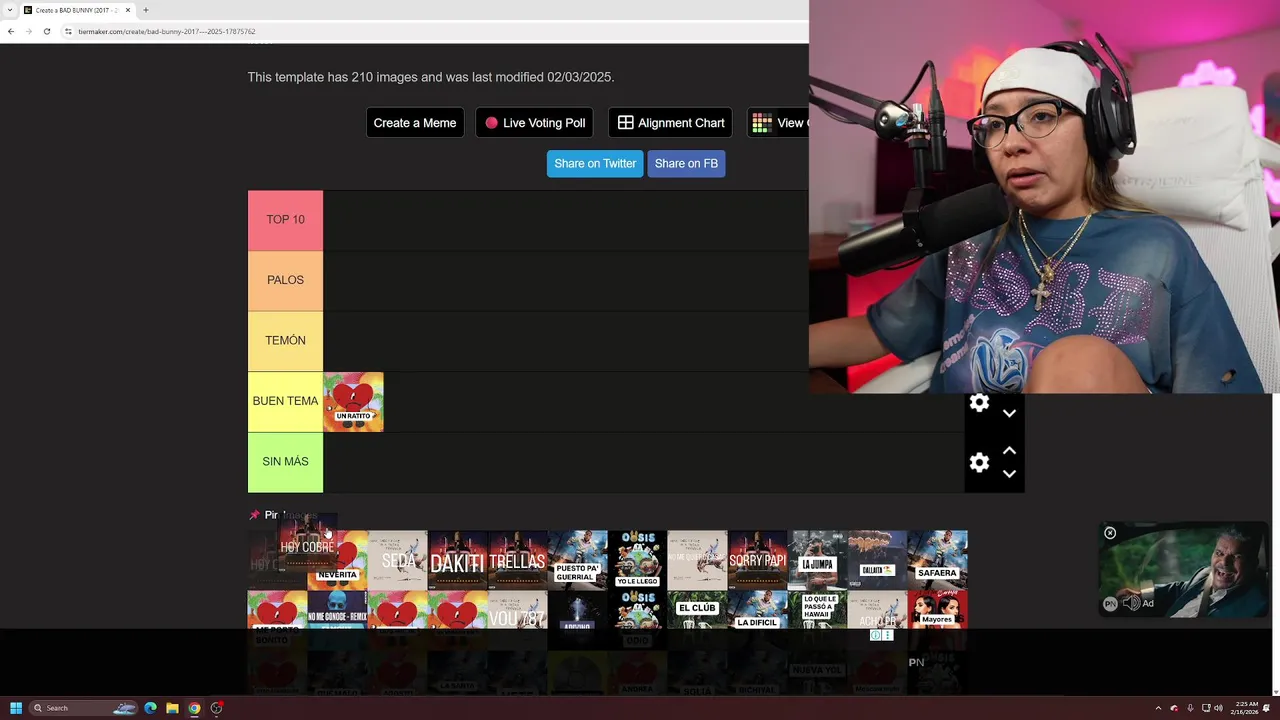This screenshot has height=720, width=1280.
Task: Move the SIN MÁS row down
Action: tap(1009, 474)
